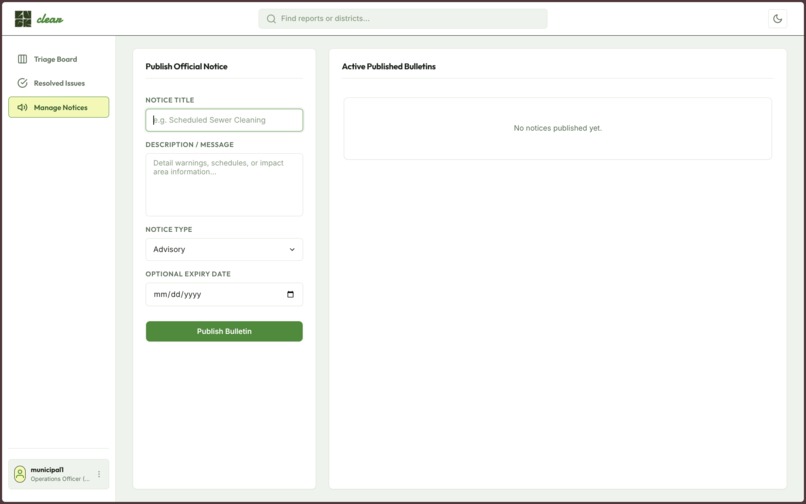
Task: Click the clean logo icon
Action: pyautogui.click(x=23, y=19)
